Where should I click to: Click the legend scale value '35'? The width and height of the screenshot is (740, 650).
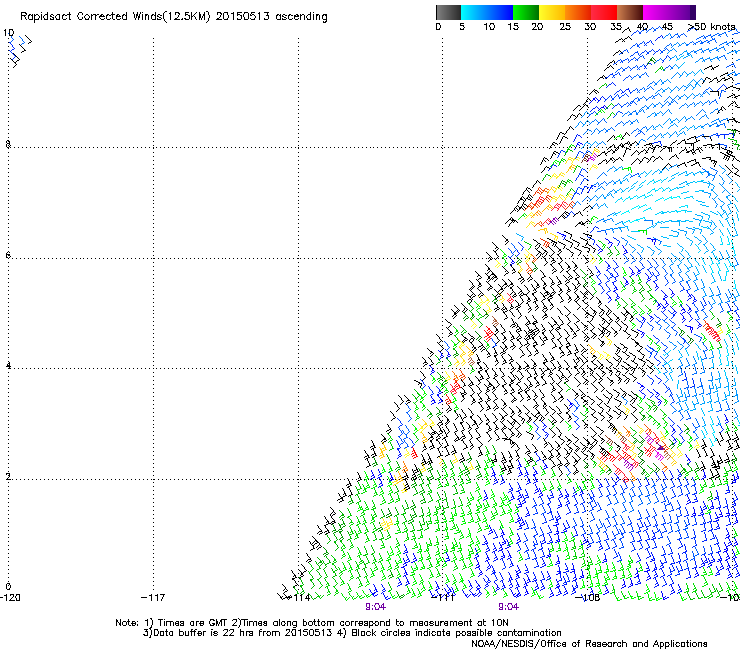tap(616, 27)
